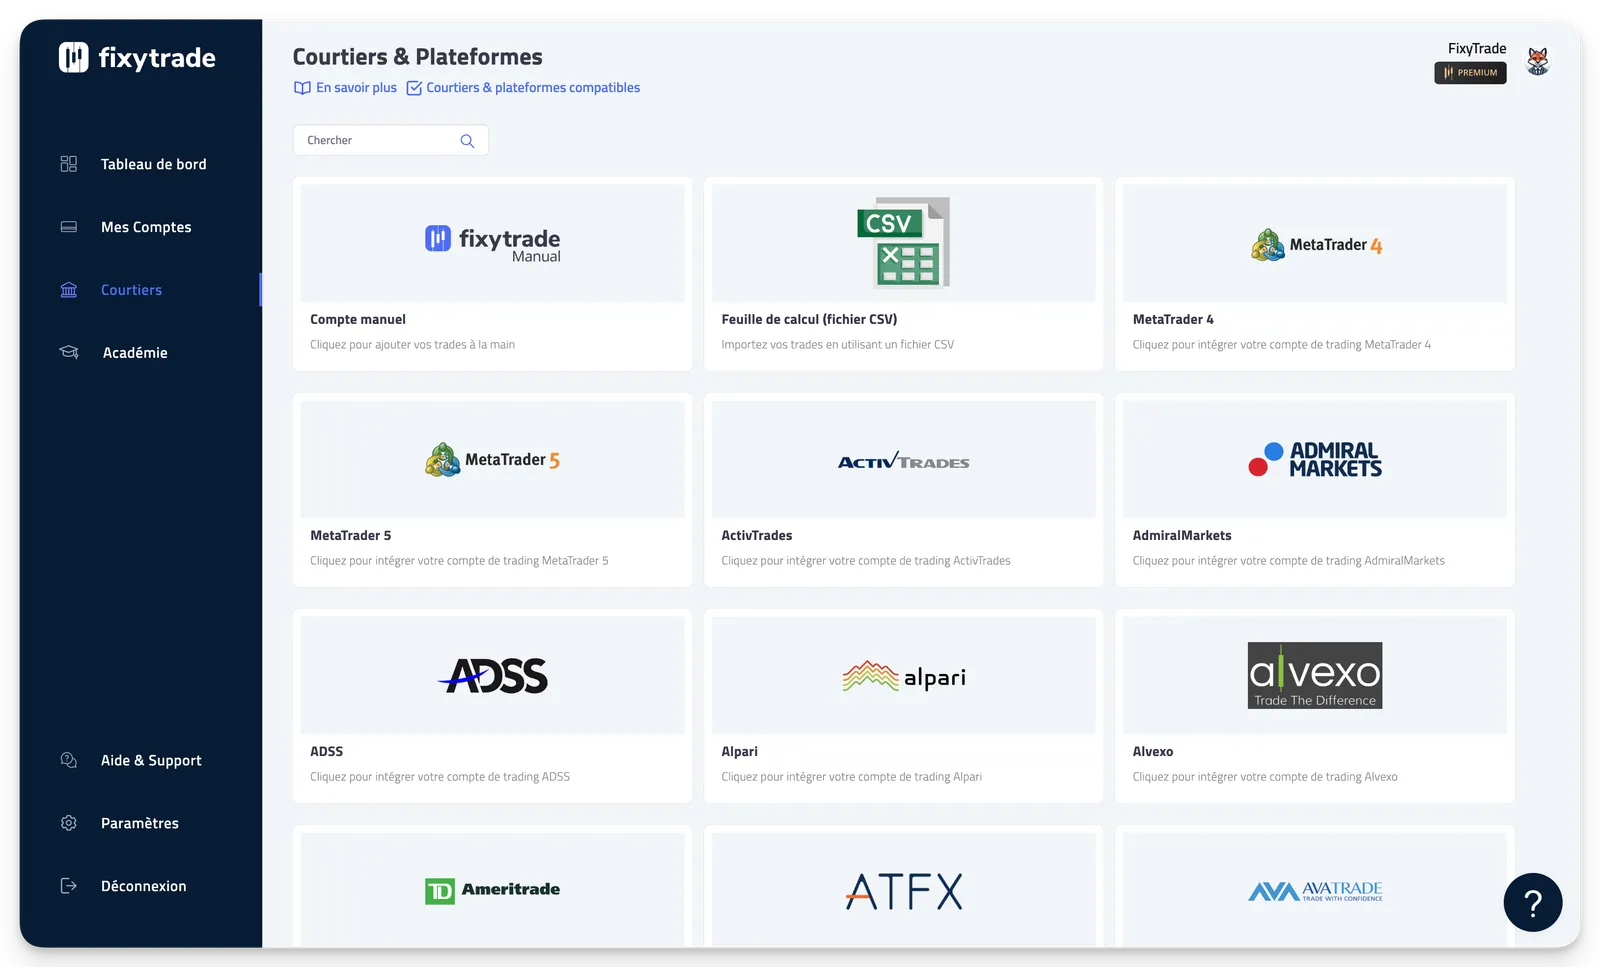Click the MetaTrader 5 card title

(x=351, y=536)
